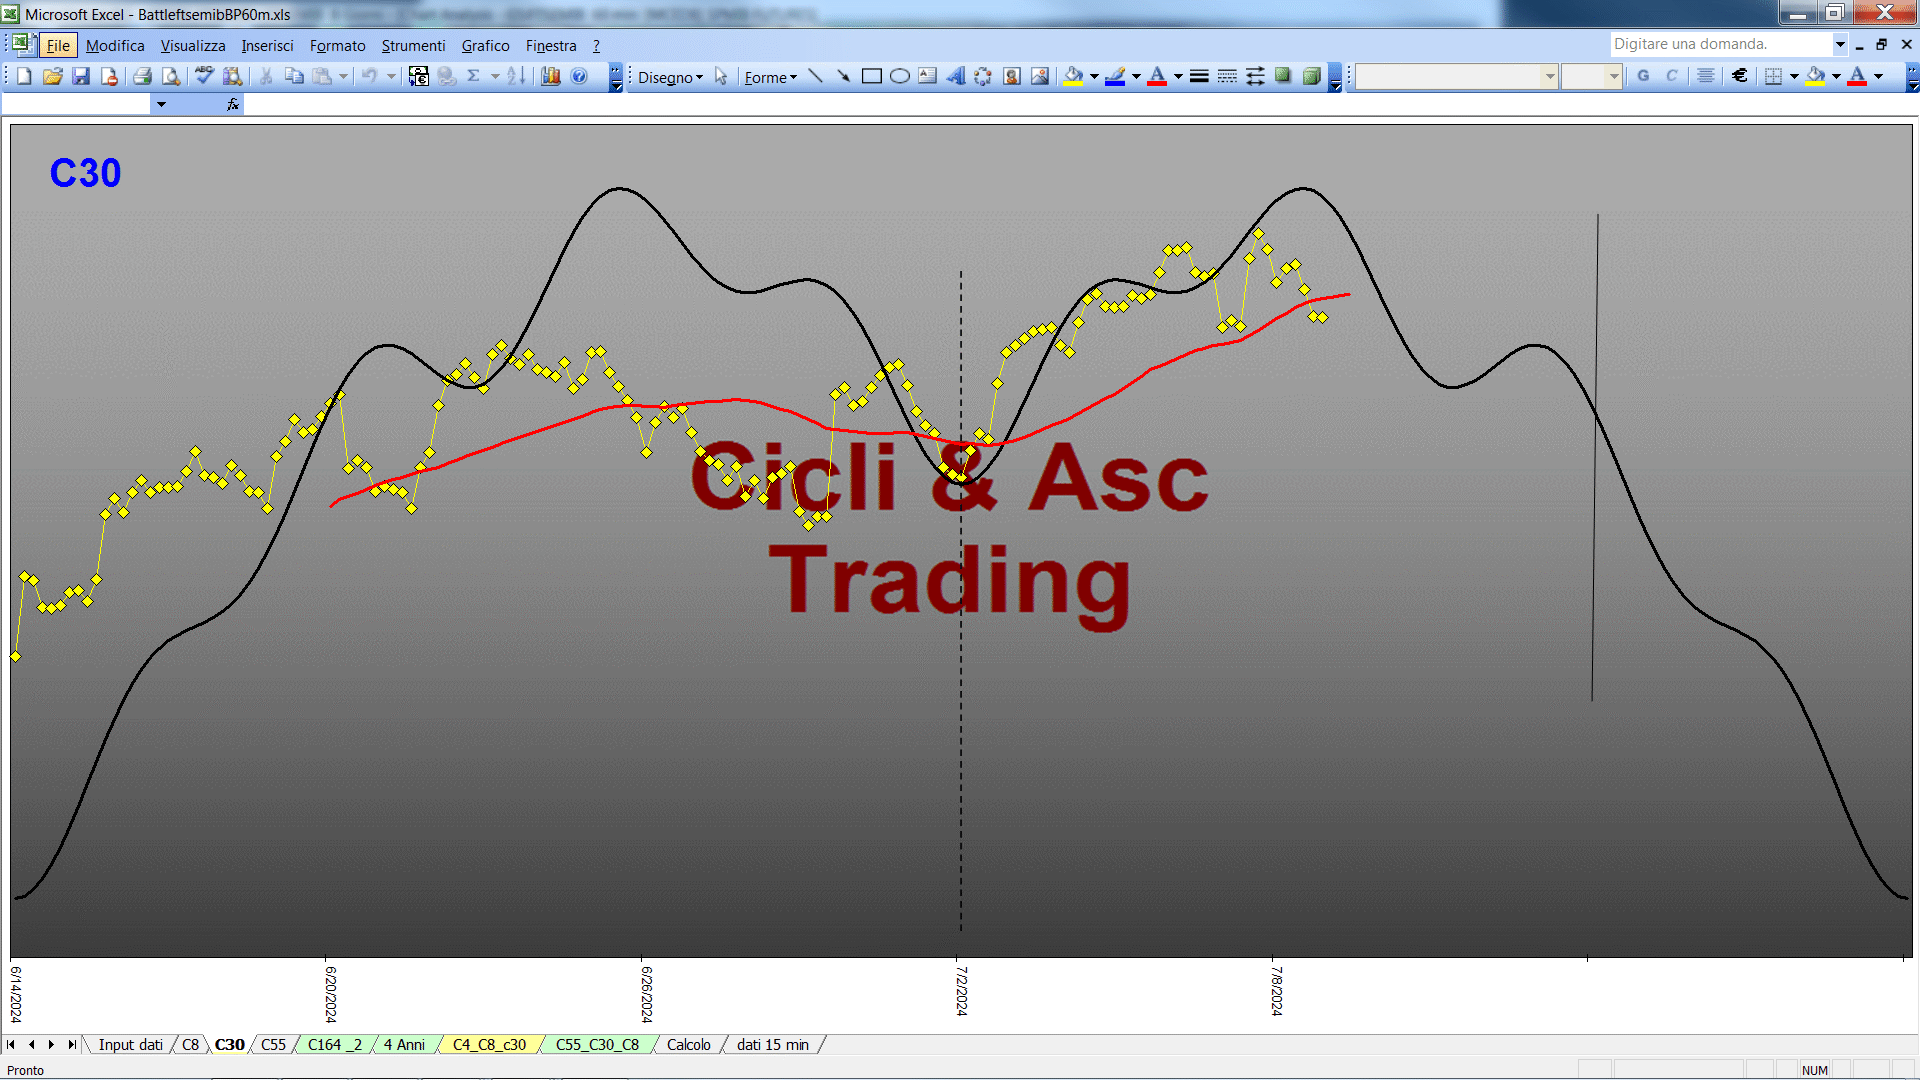Select the Arrow drawing tool
This screenshot has height=1080, width=1920.
tap(844, 76)
